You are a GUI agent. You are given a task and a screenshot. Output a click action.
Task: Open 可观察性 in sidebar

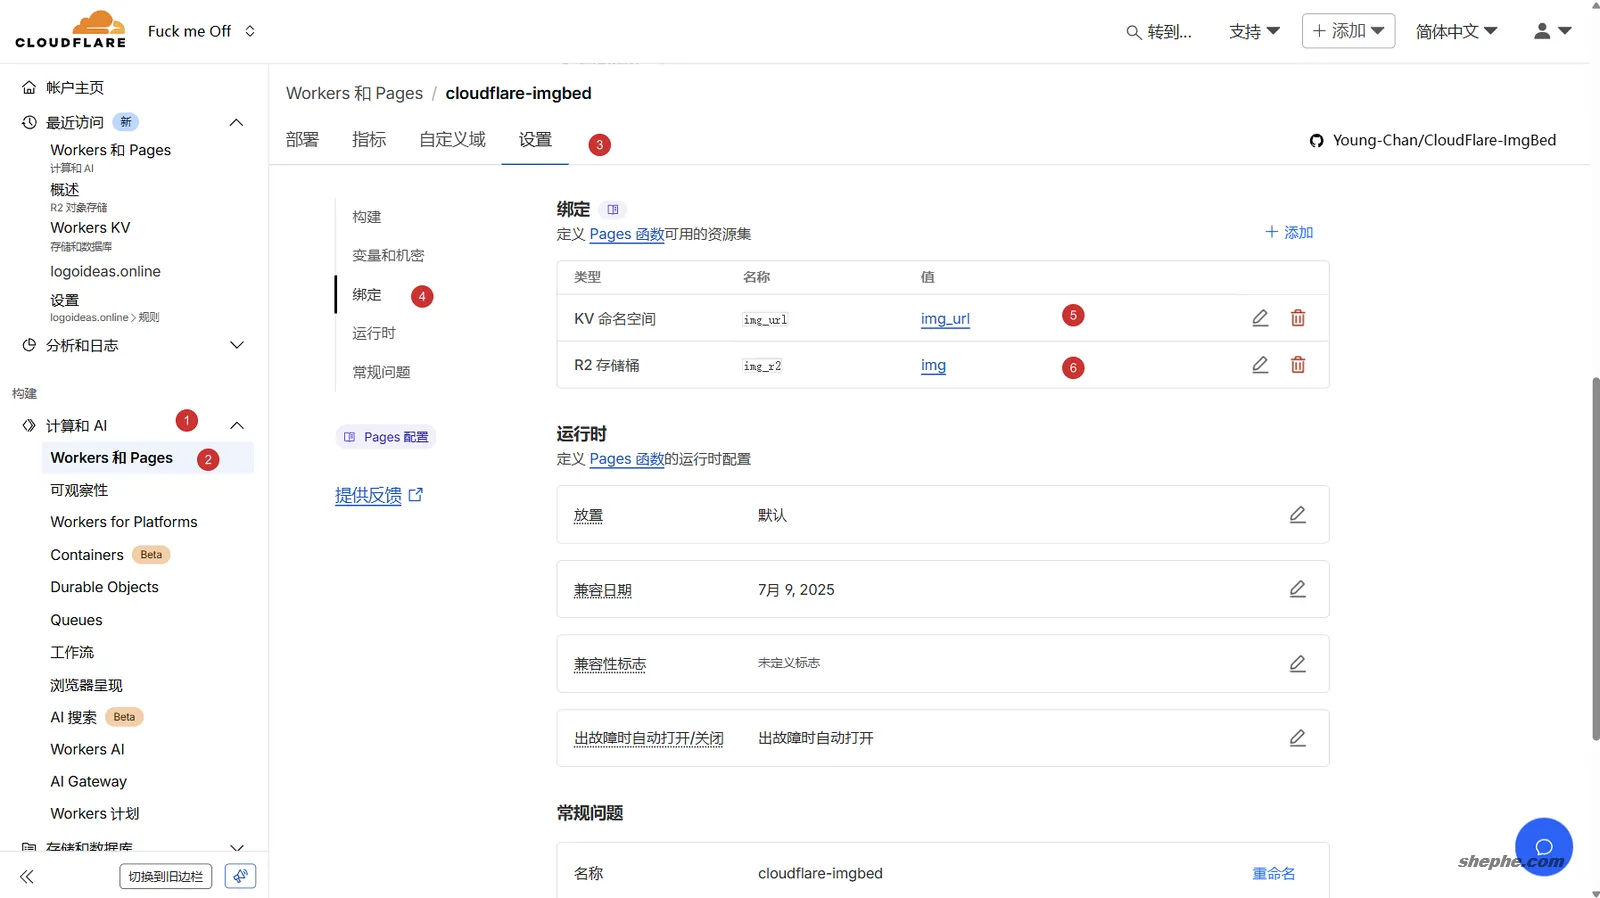pos(79,490)
